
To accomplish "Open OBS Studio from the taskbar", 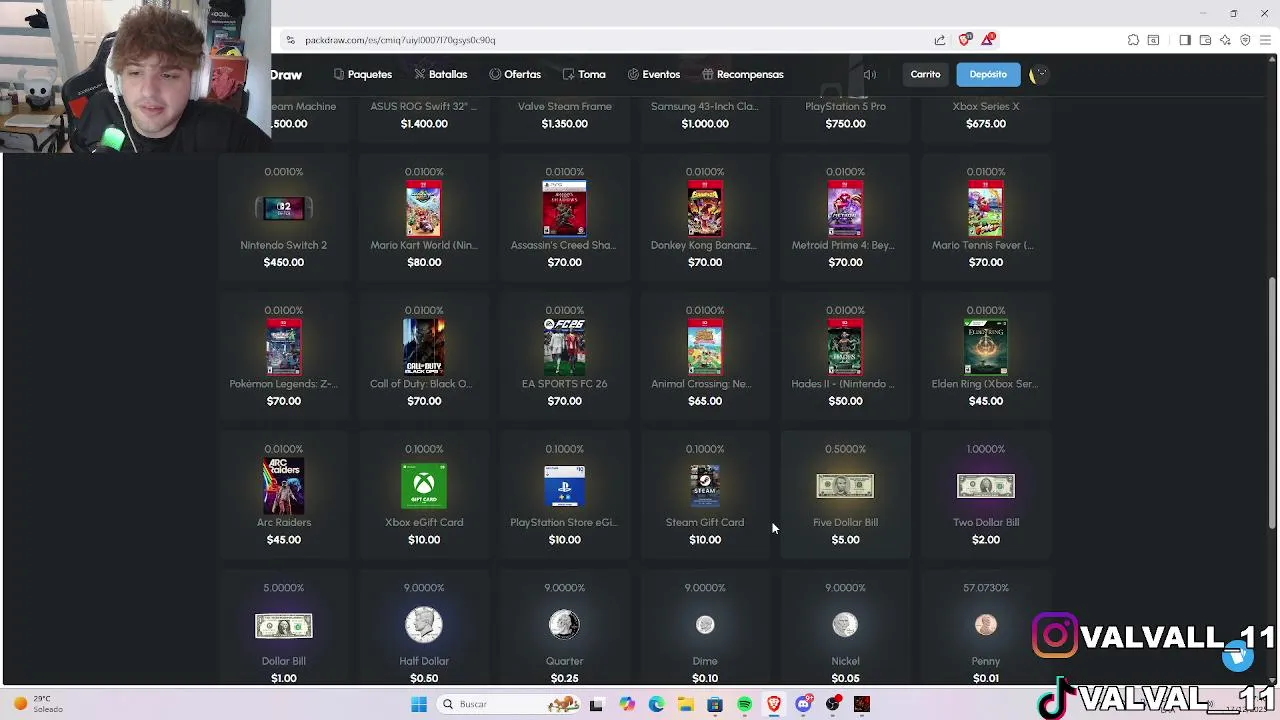I will pos(832,704).
